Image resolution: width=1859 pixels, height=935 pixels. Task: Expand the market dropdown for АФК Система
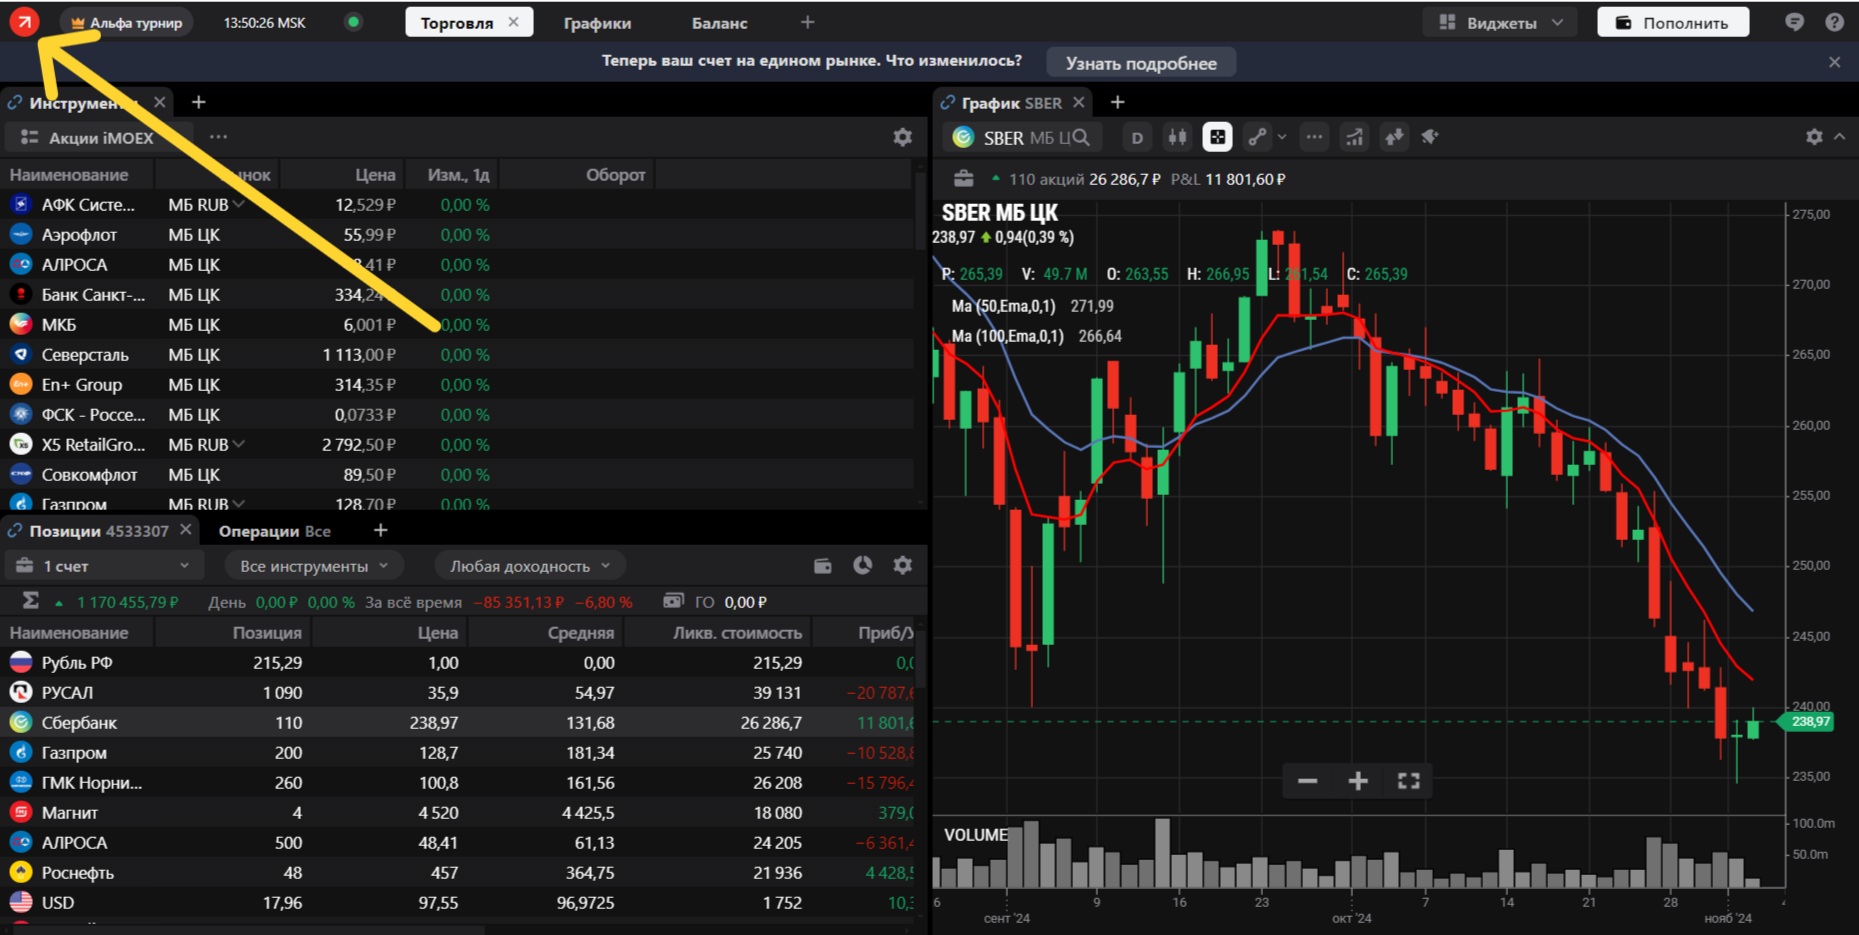click(x=239, y=204)
